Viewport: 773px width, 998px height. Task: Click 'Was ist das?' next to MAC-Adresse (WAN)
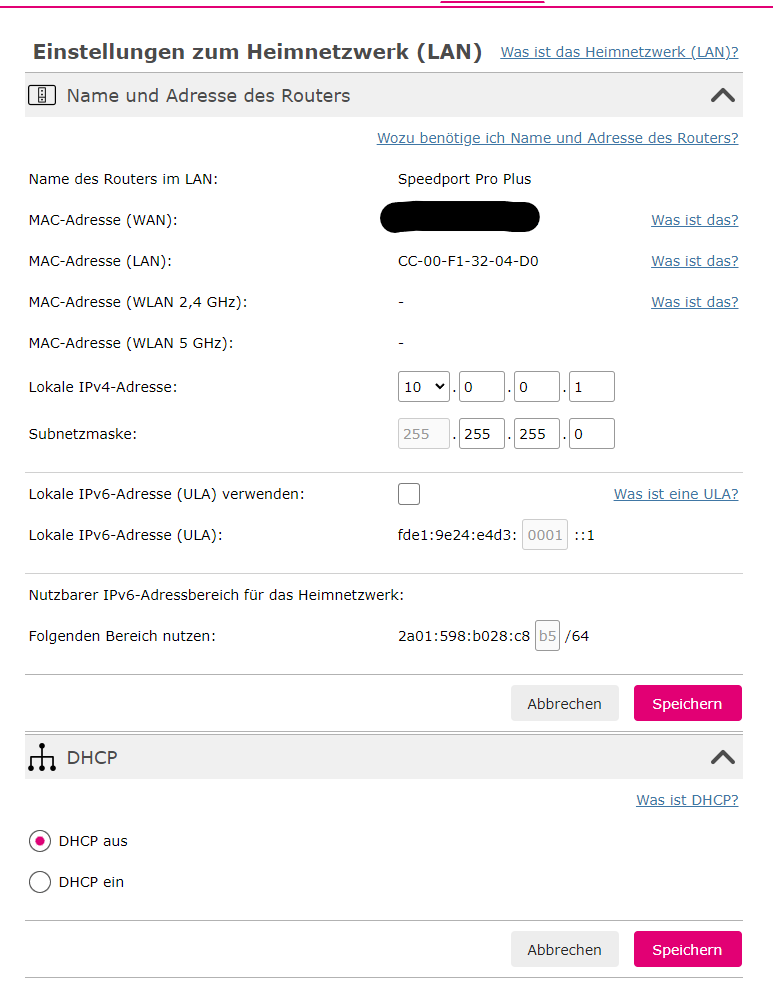pyautogui.click(x=694, y=220)
